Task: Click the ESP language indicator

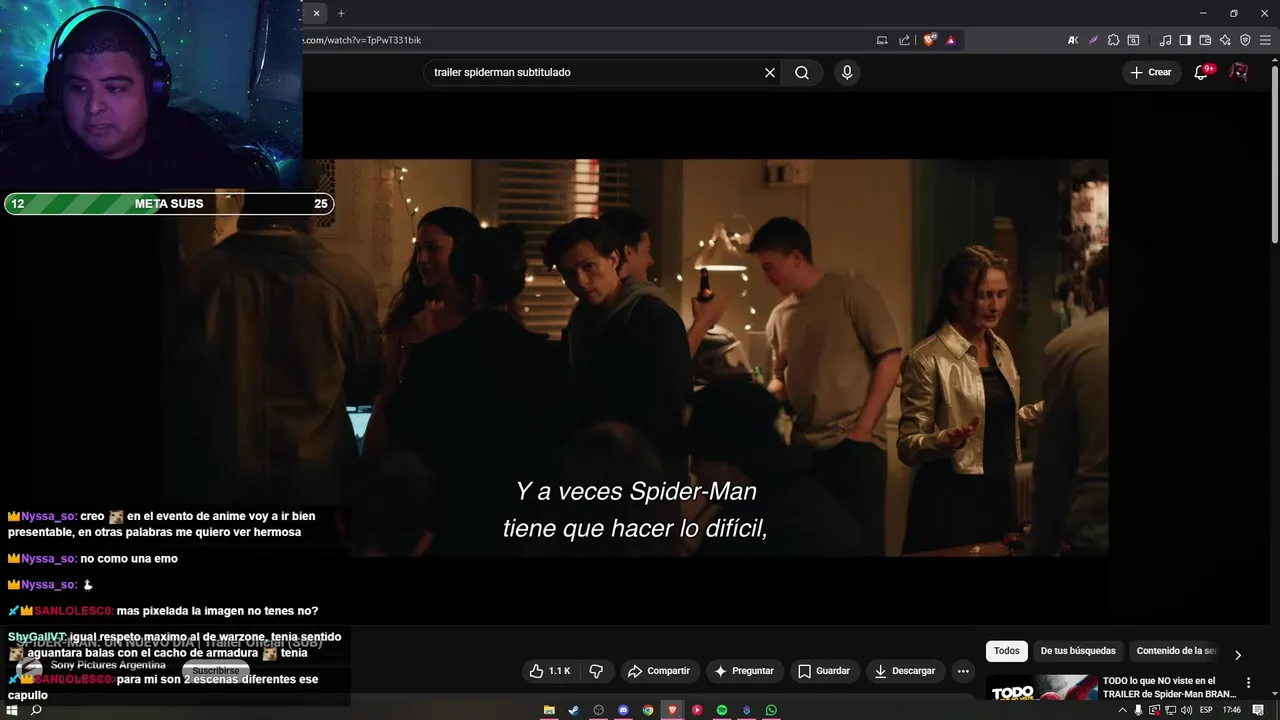Action: (1206, 710)
